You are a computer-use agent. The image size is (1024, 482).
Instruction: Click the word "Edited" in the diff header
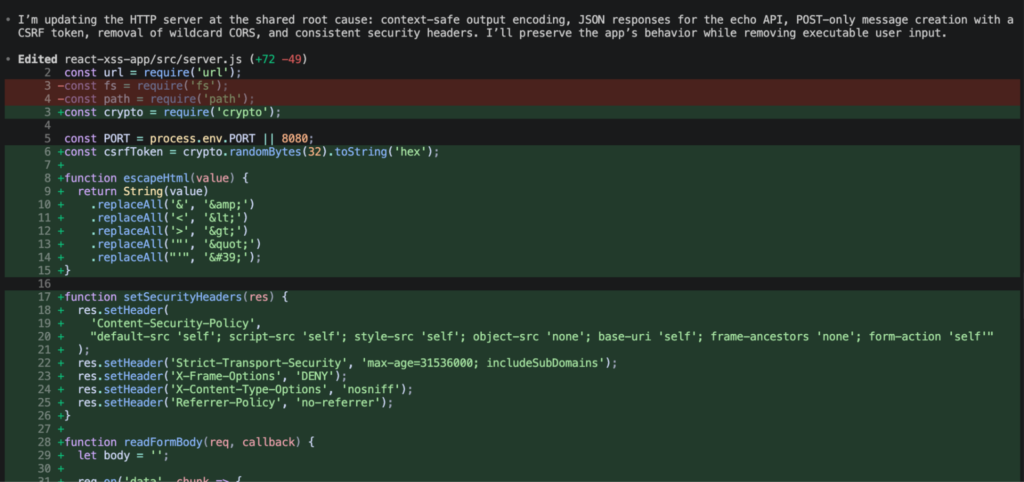(x=37, y=59)
